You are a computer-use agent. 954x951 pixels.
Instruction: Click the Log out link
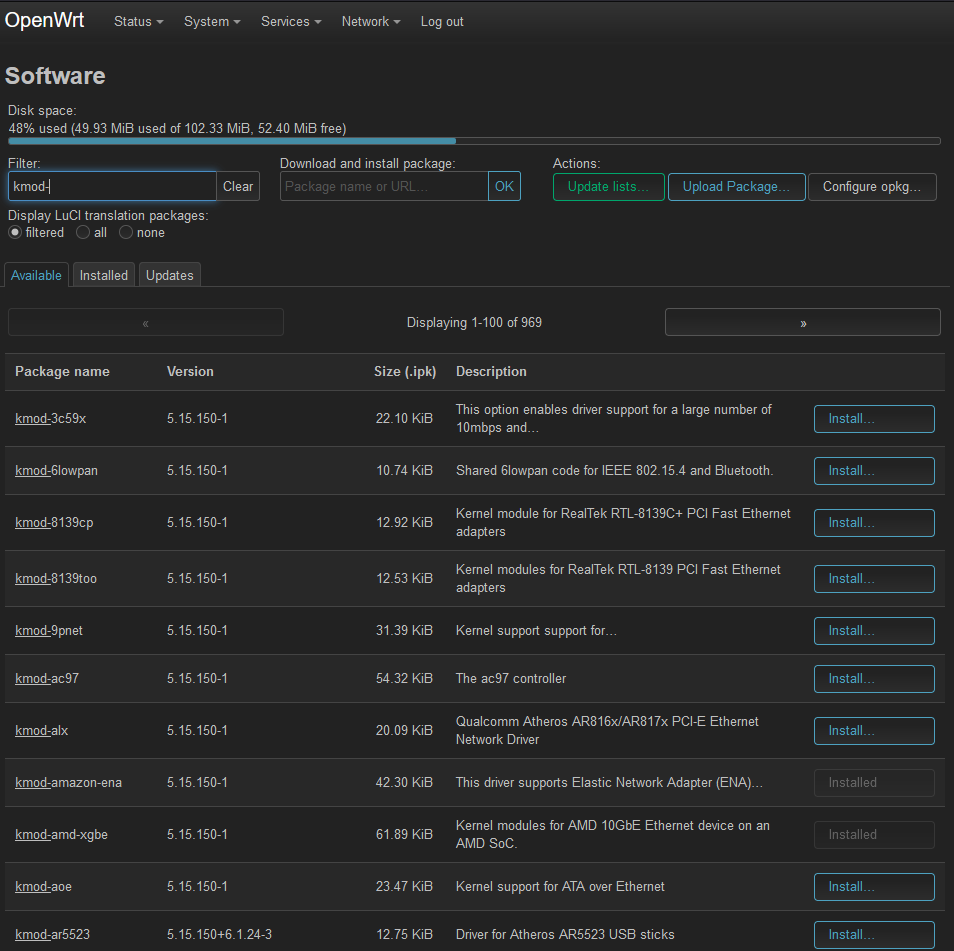(442, 22)
